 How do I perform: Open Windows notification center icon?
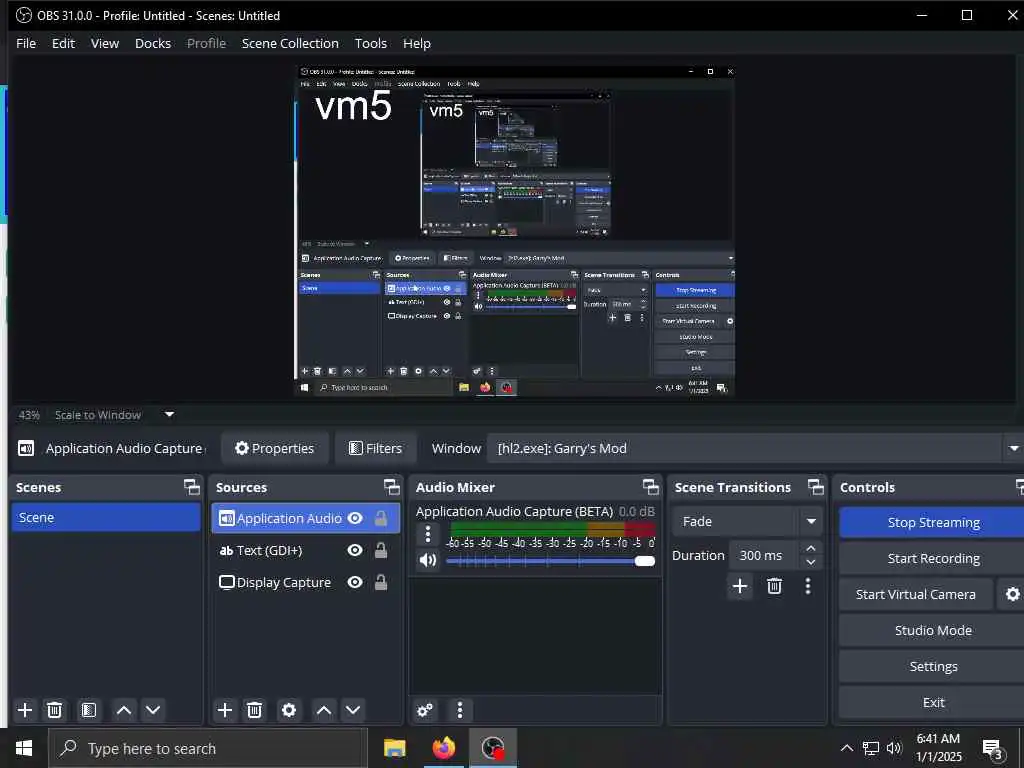tap(992, 748)
